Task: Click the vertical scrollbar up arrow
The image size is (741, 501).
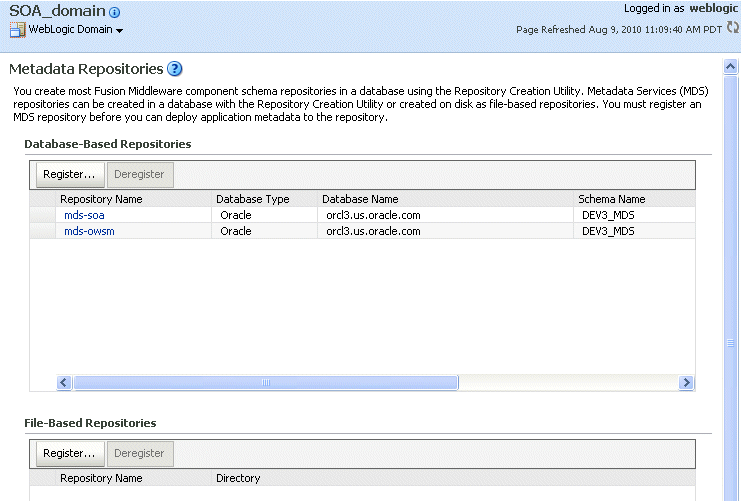Action: (731, 67)
